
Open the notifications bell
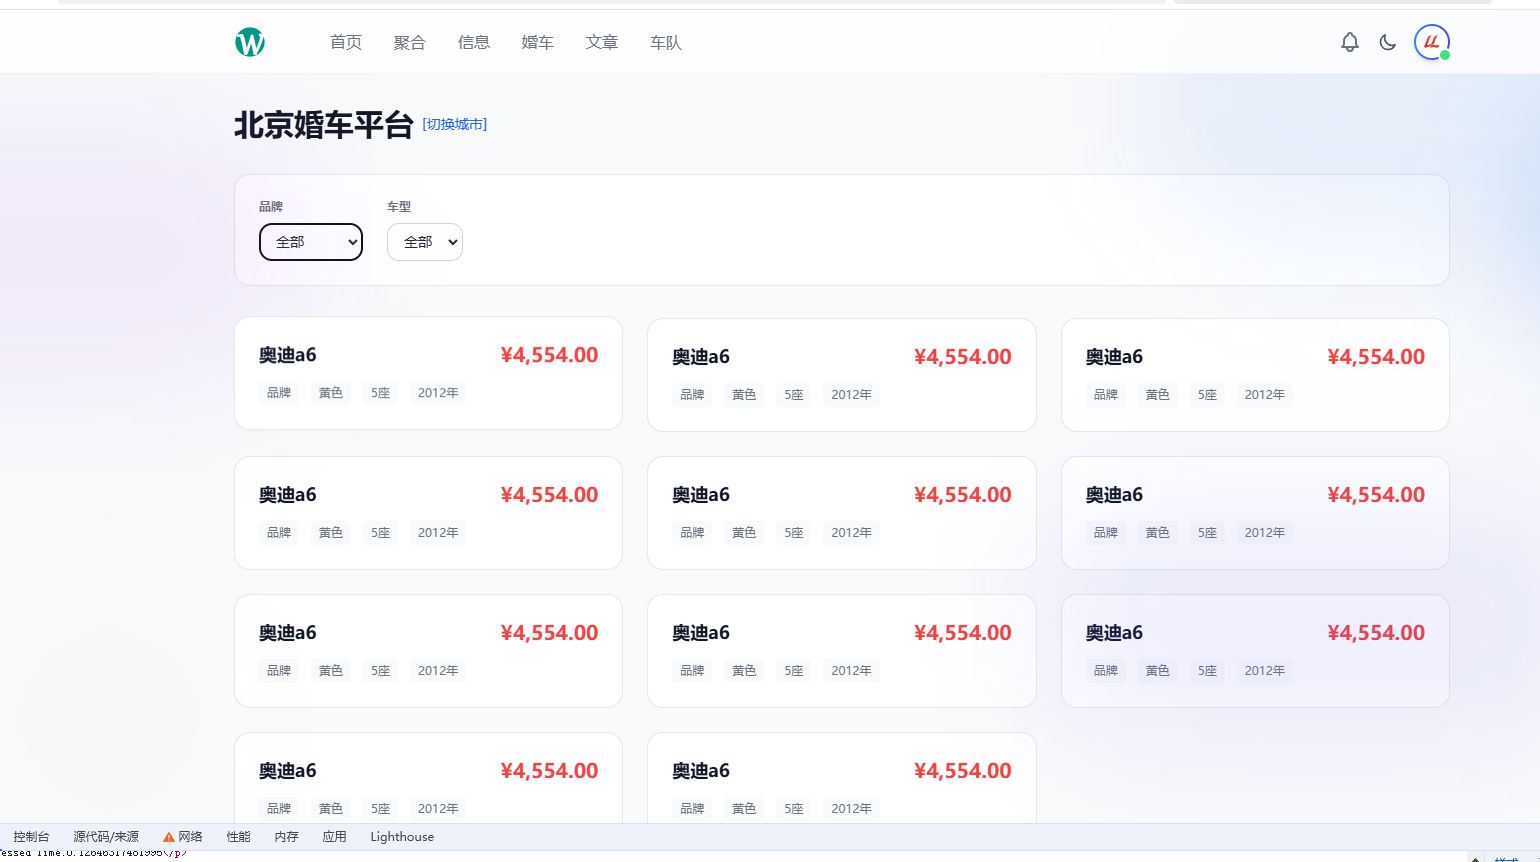pos(1350,42)
